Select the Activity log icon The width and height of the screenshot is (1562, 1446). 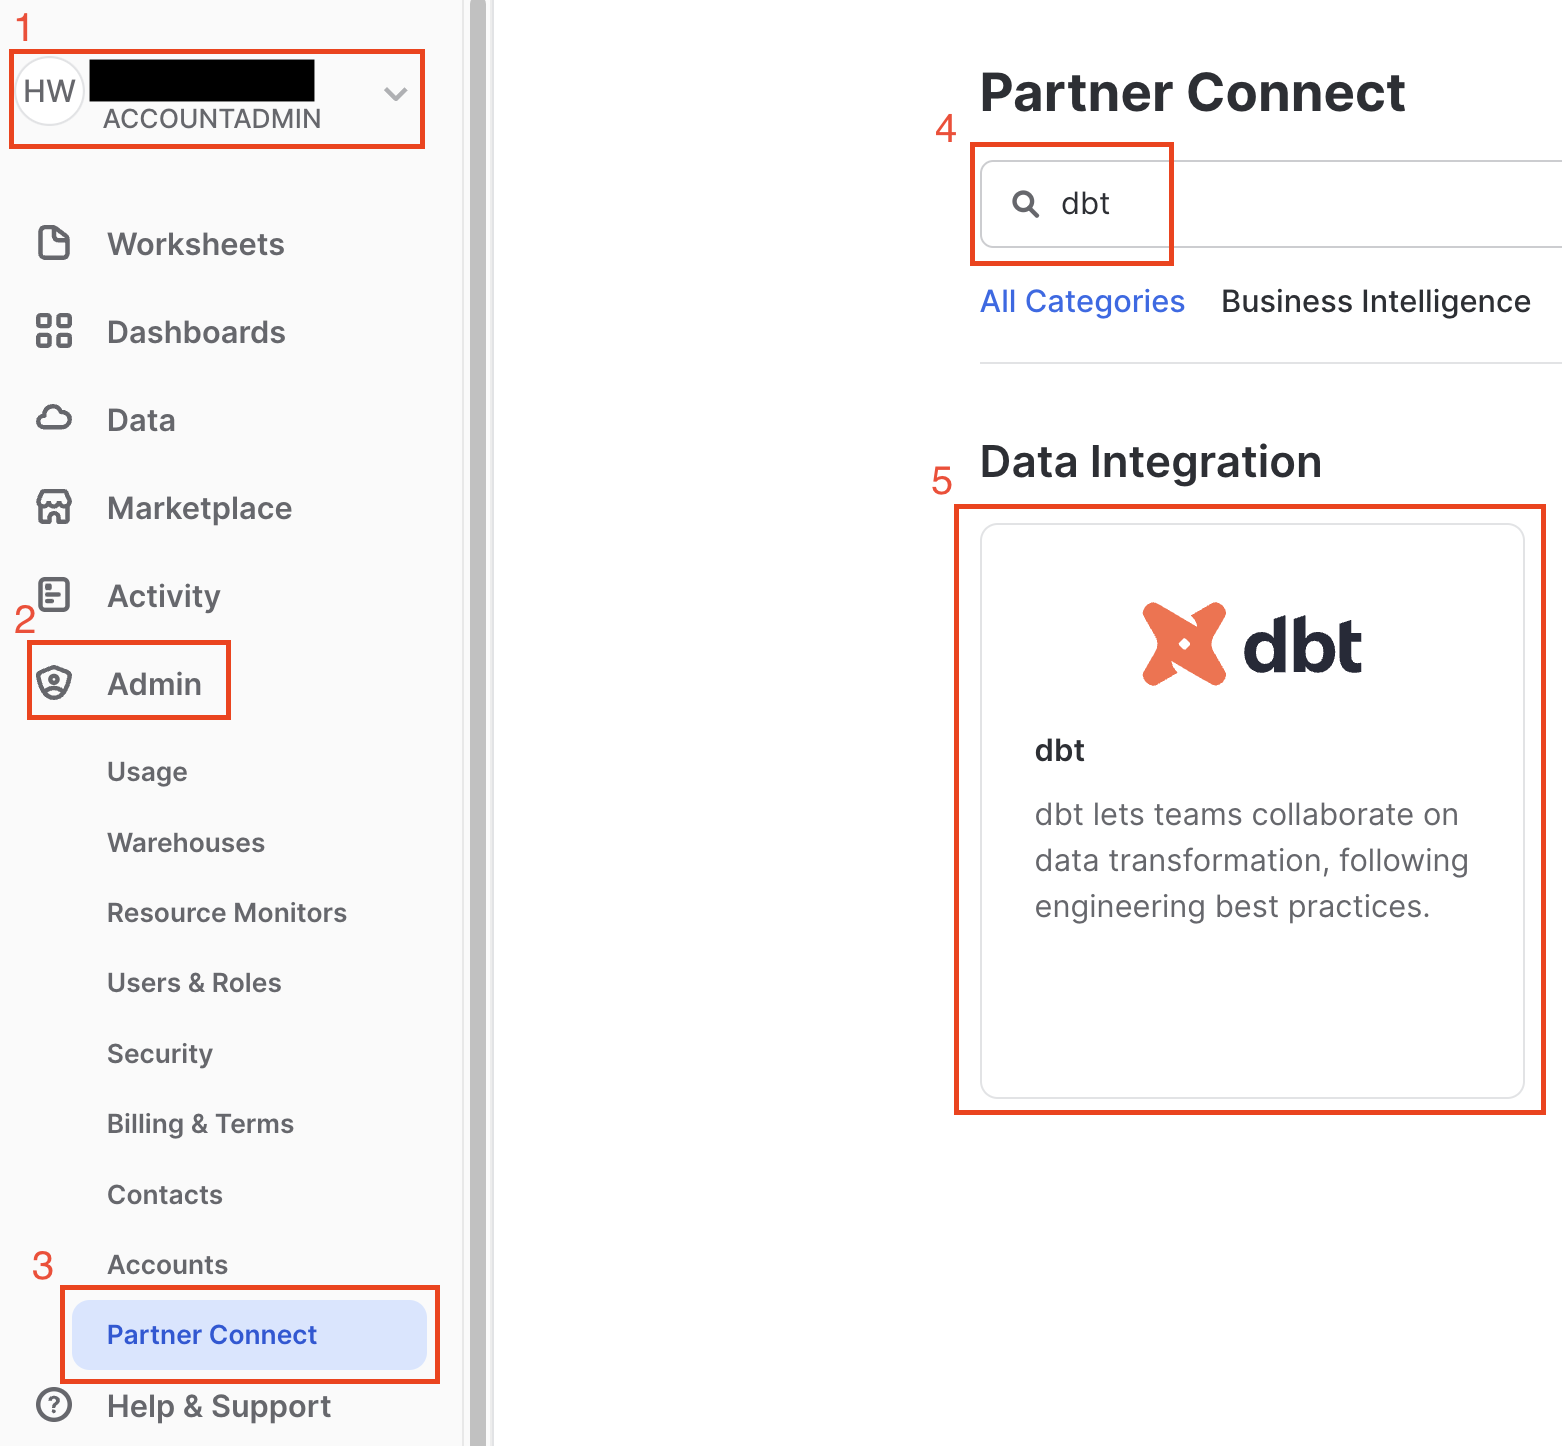(x=53, y=594)
